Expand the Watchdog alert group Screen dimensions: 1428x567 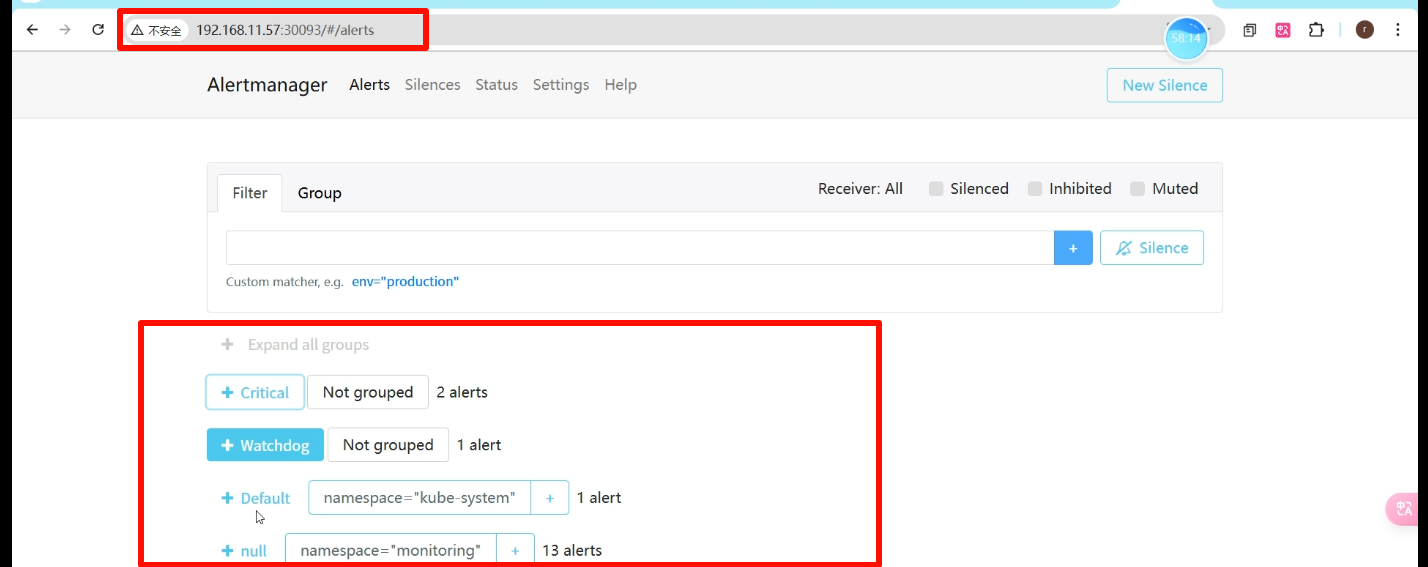265,445
